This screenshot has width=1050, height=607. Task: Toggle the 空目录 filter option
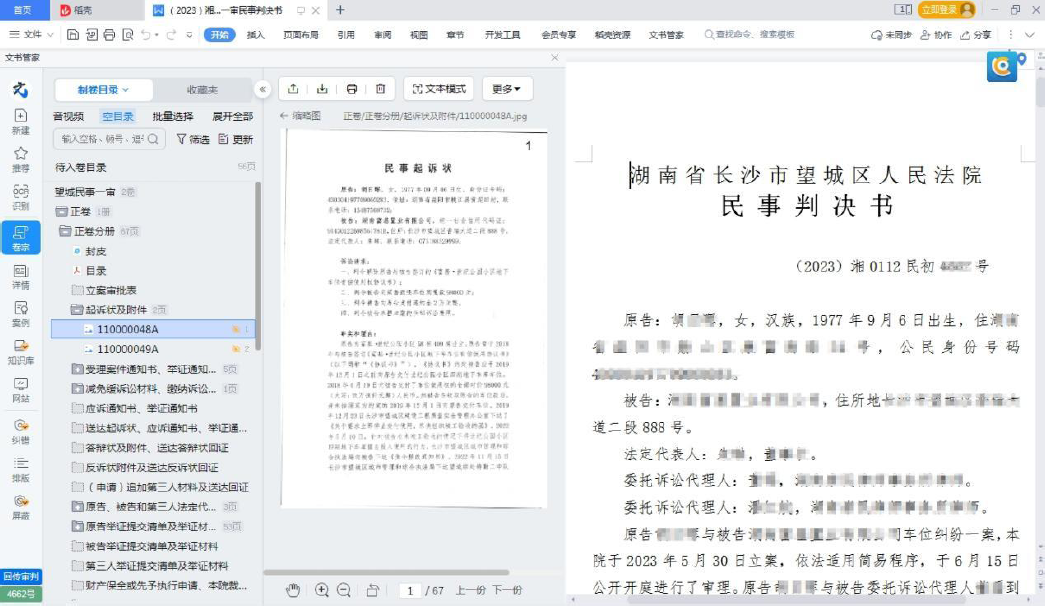(117, 116)
